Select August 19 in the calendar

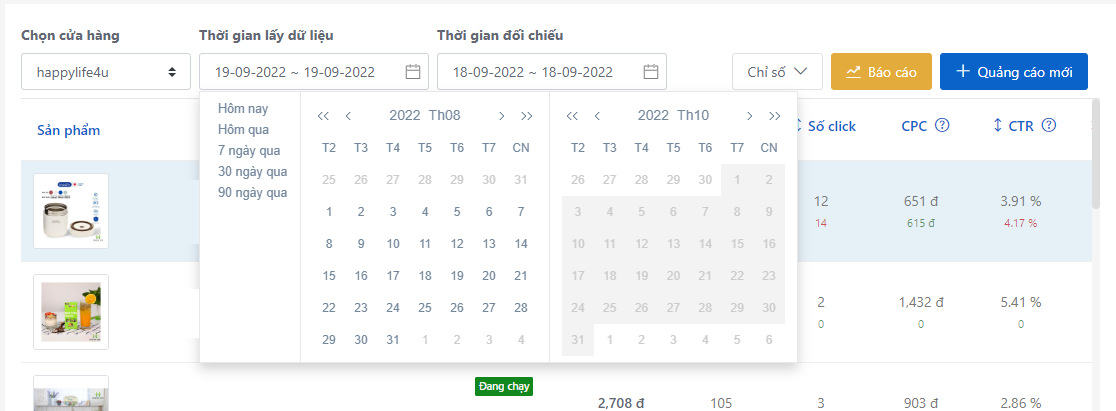(457, 275)
